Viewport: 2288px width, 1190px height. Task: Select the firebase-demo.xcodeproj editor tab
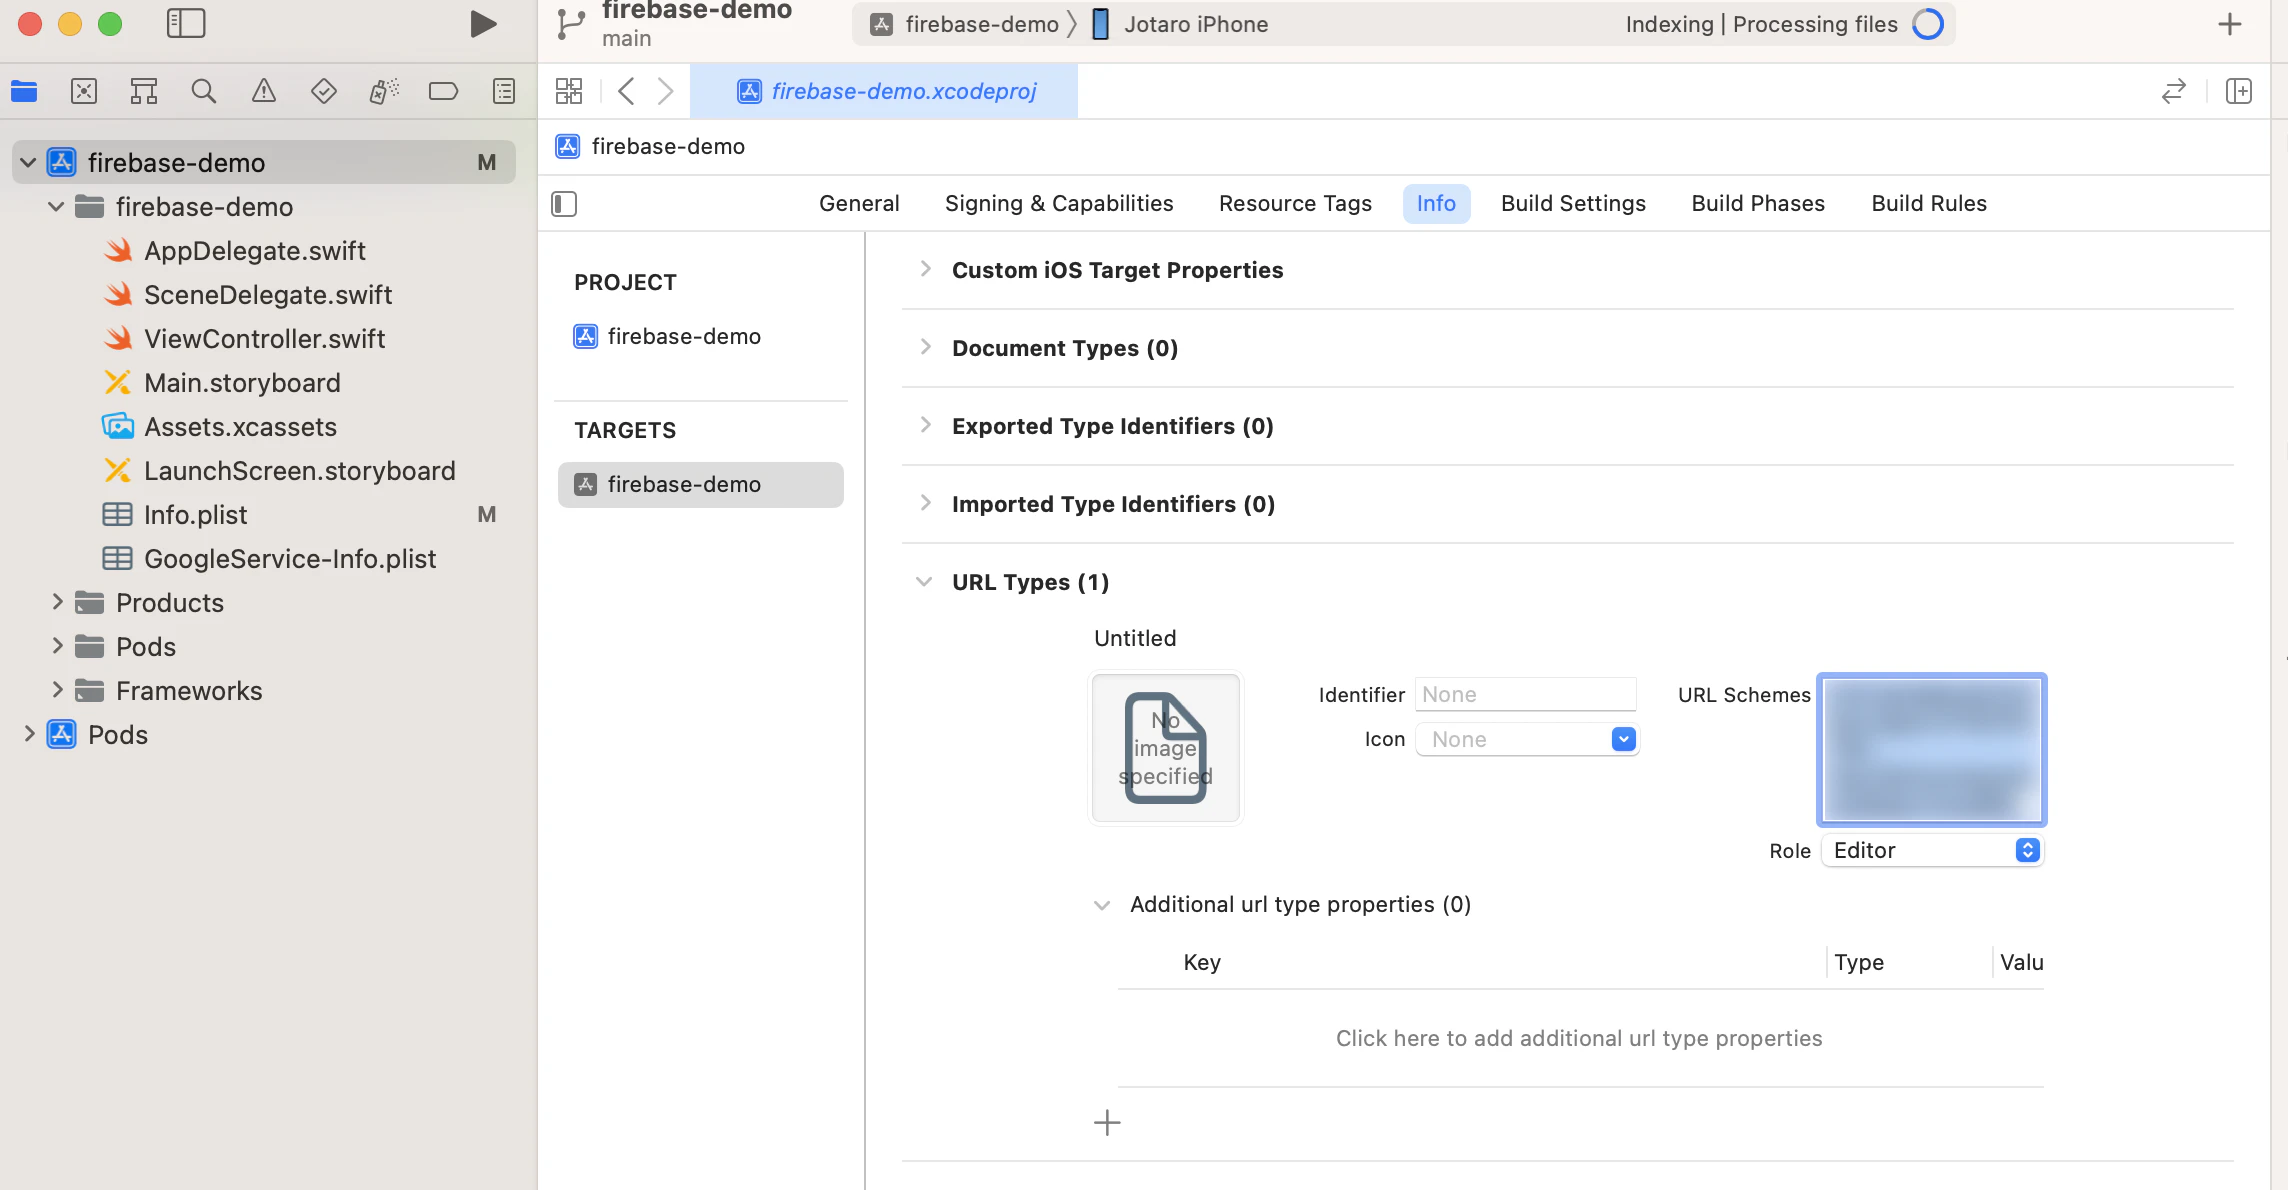[885, 91]
